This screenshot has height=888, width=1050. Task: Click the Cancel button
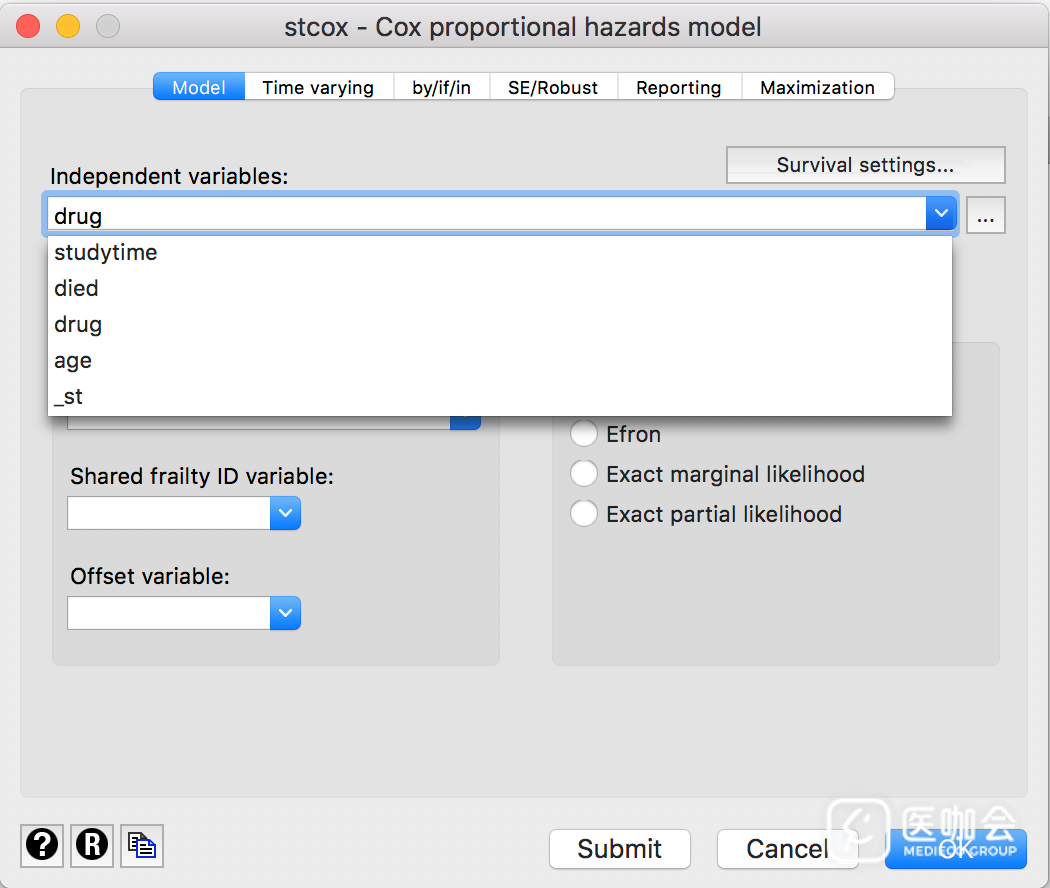tap(787, 849)
